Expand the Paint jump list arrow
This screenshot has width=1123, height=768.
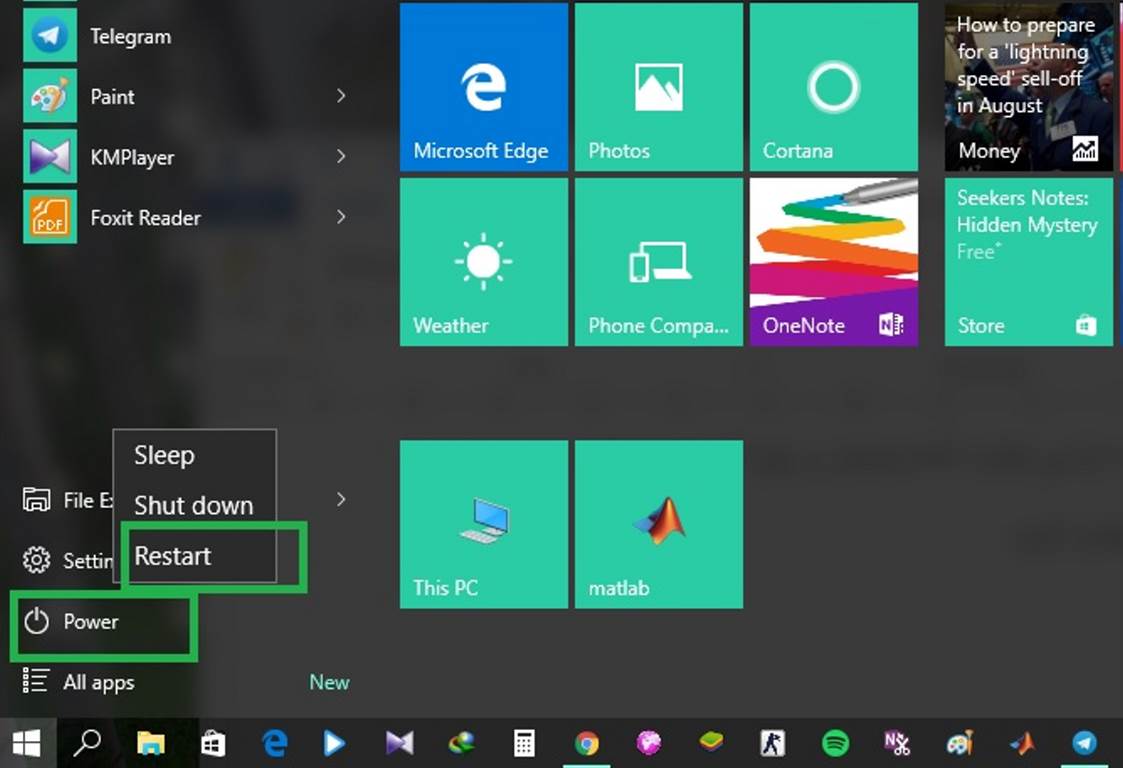[341, 96]
